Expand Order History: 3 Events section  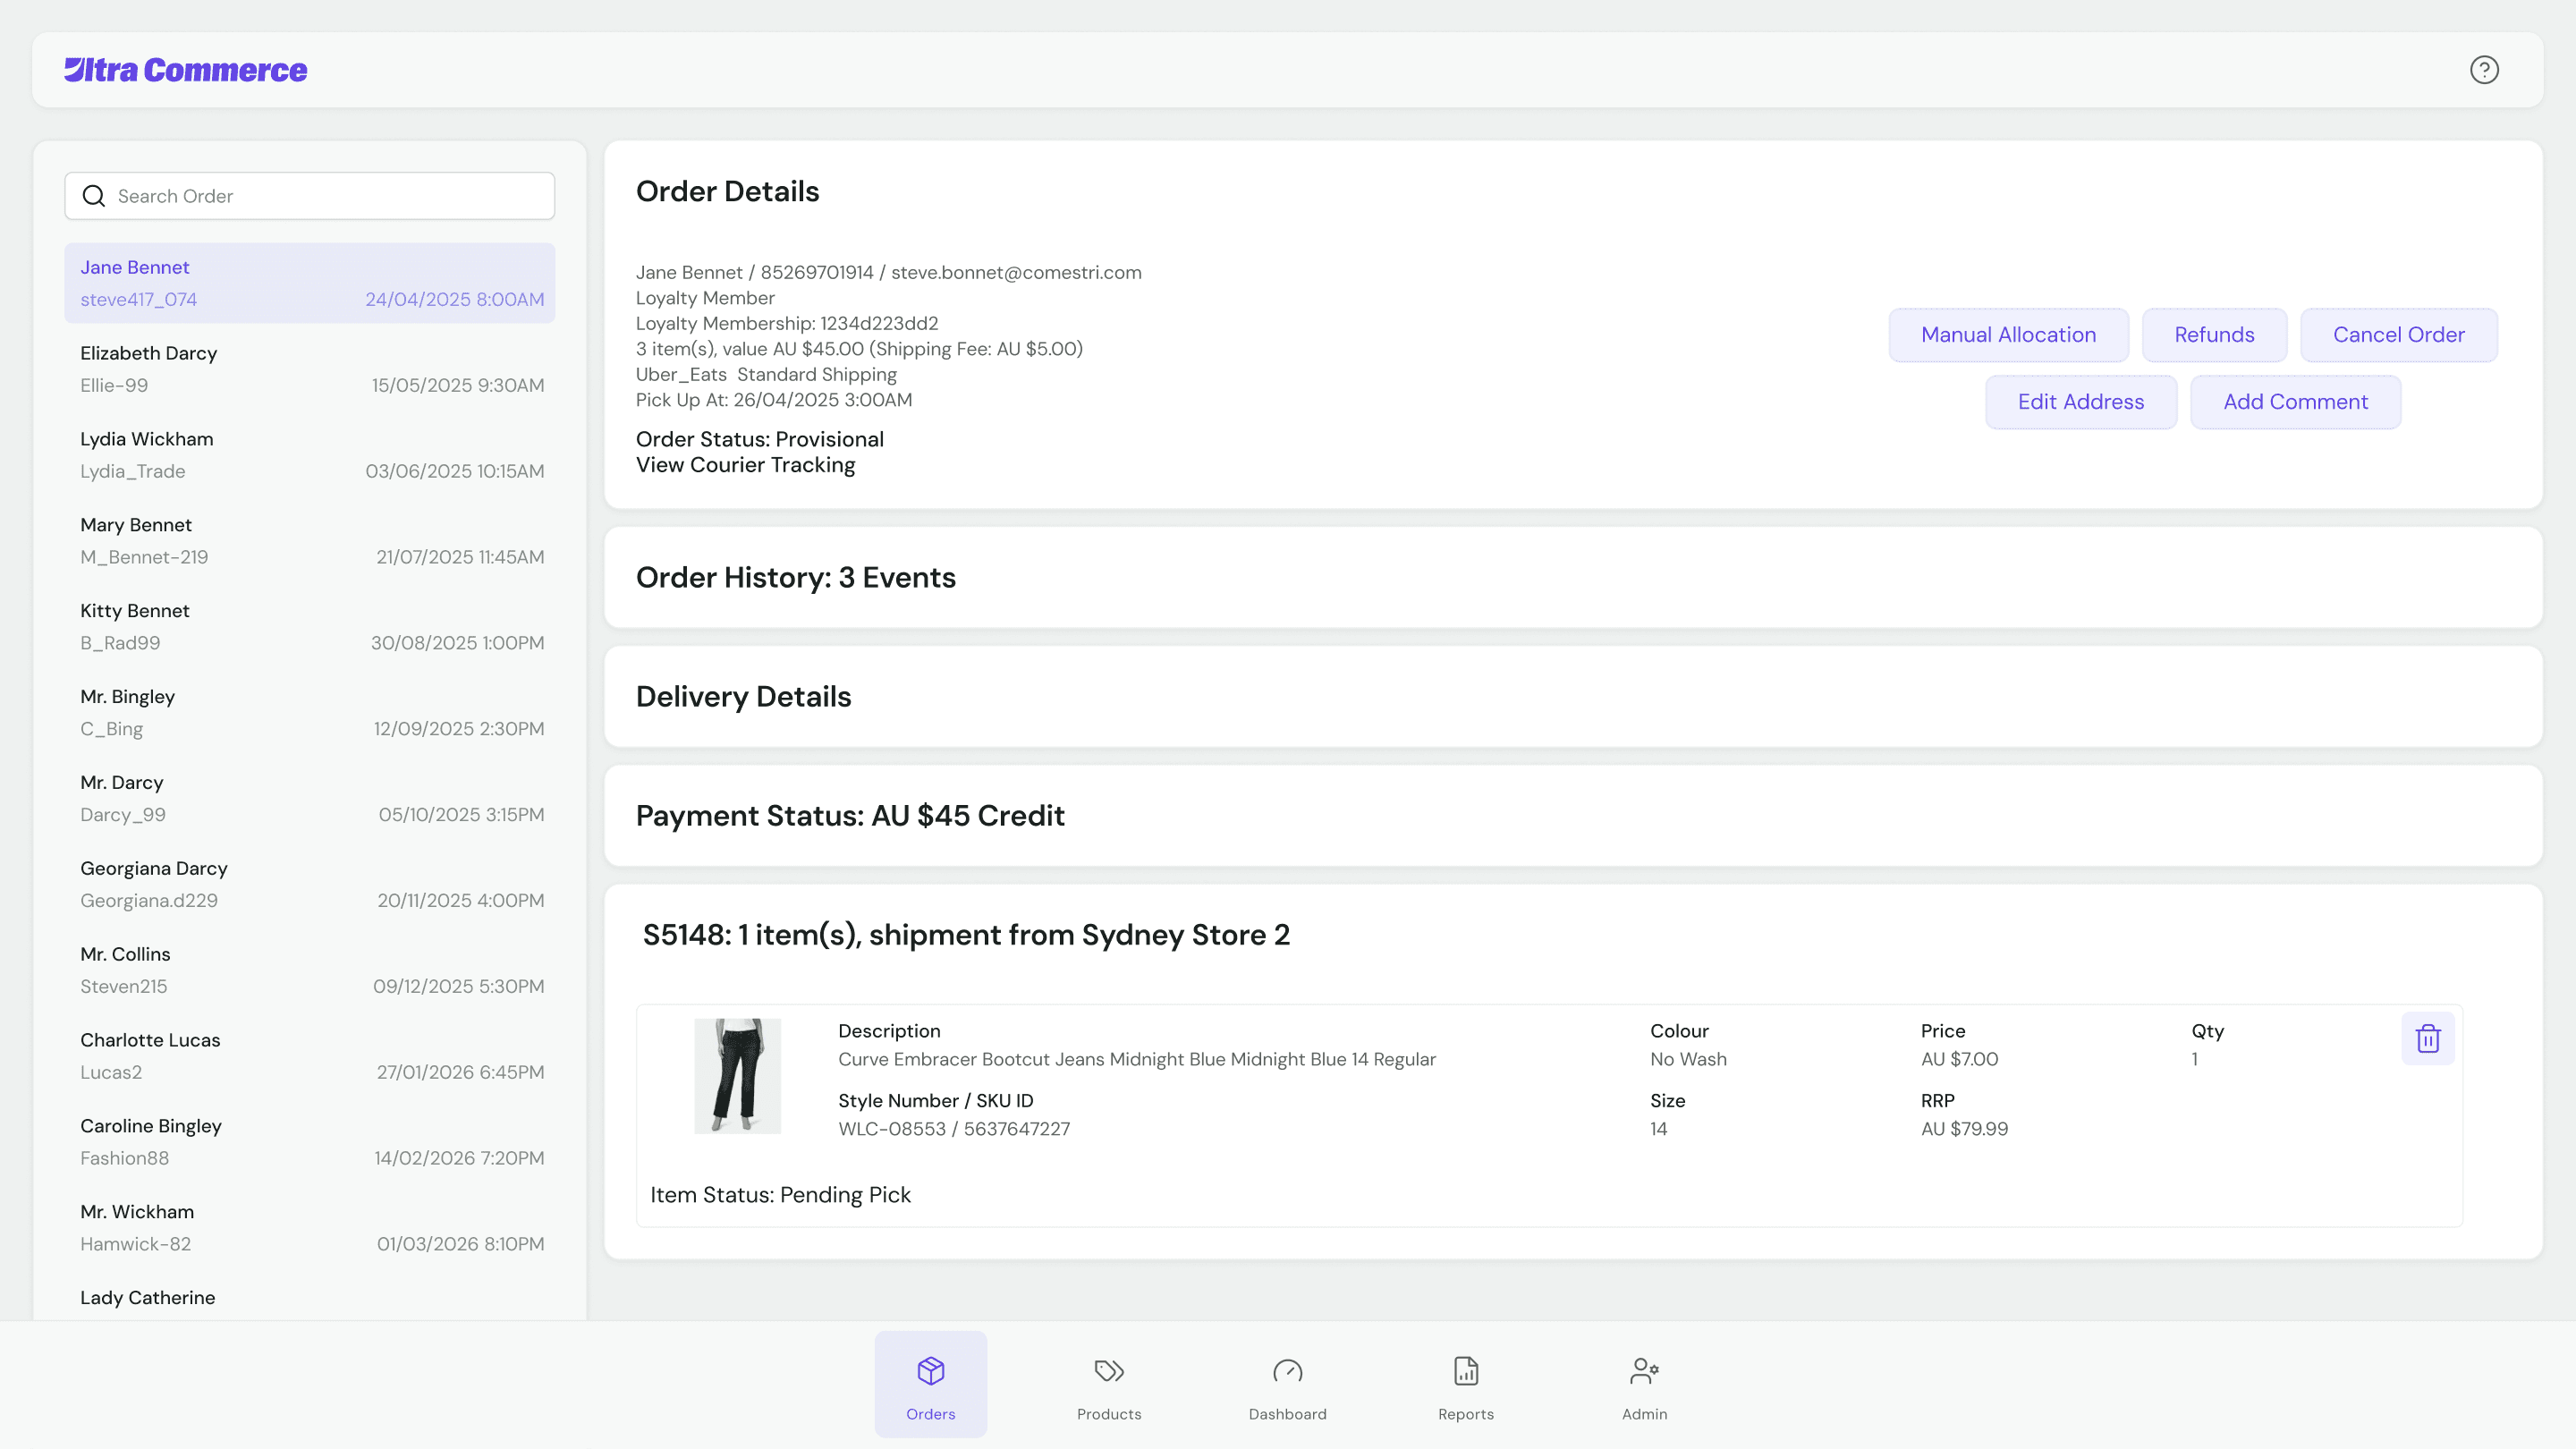click(795, 578)
